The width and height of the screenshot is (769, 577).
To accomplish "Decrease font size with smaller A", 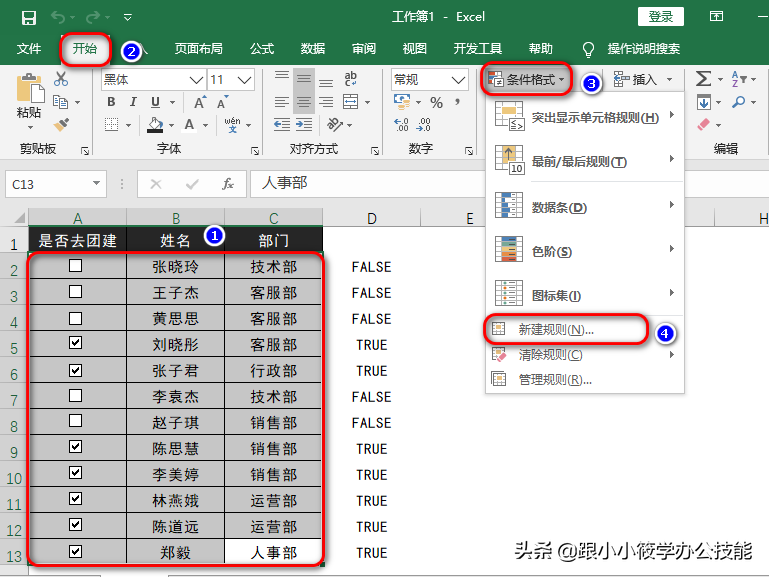I will [222, 102].
